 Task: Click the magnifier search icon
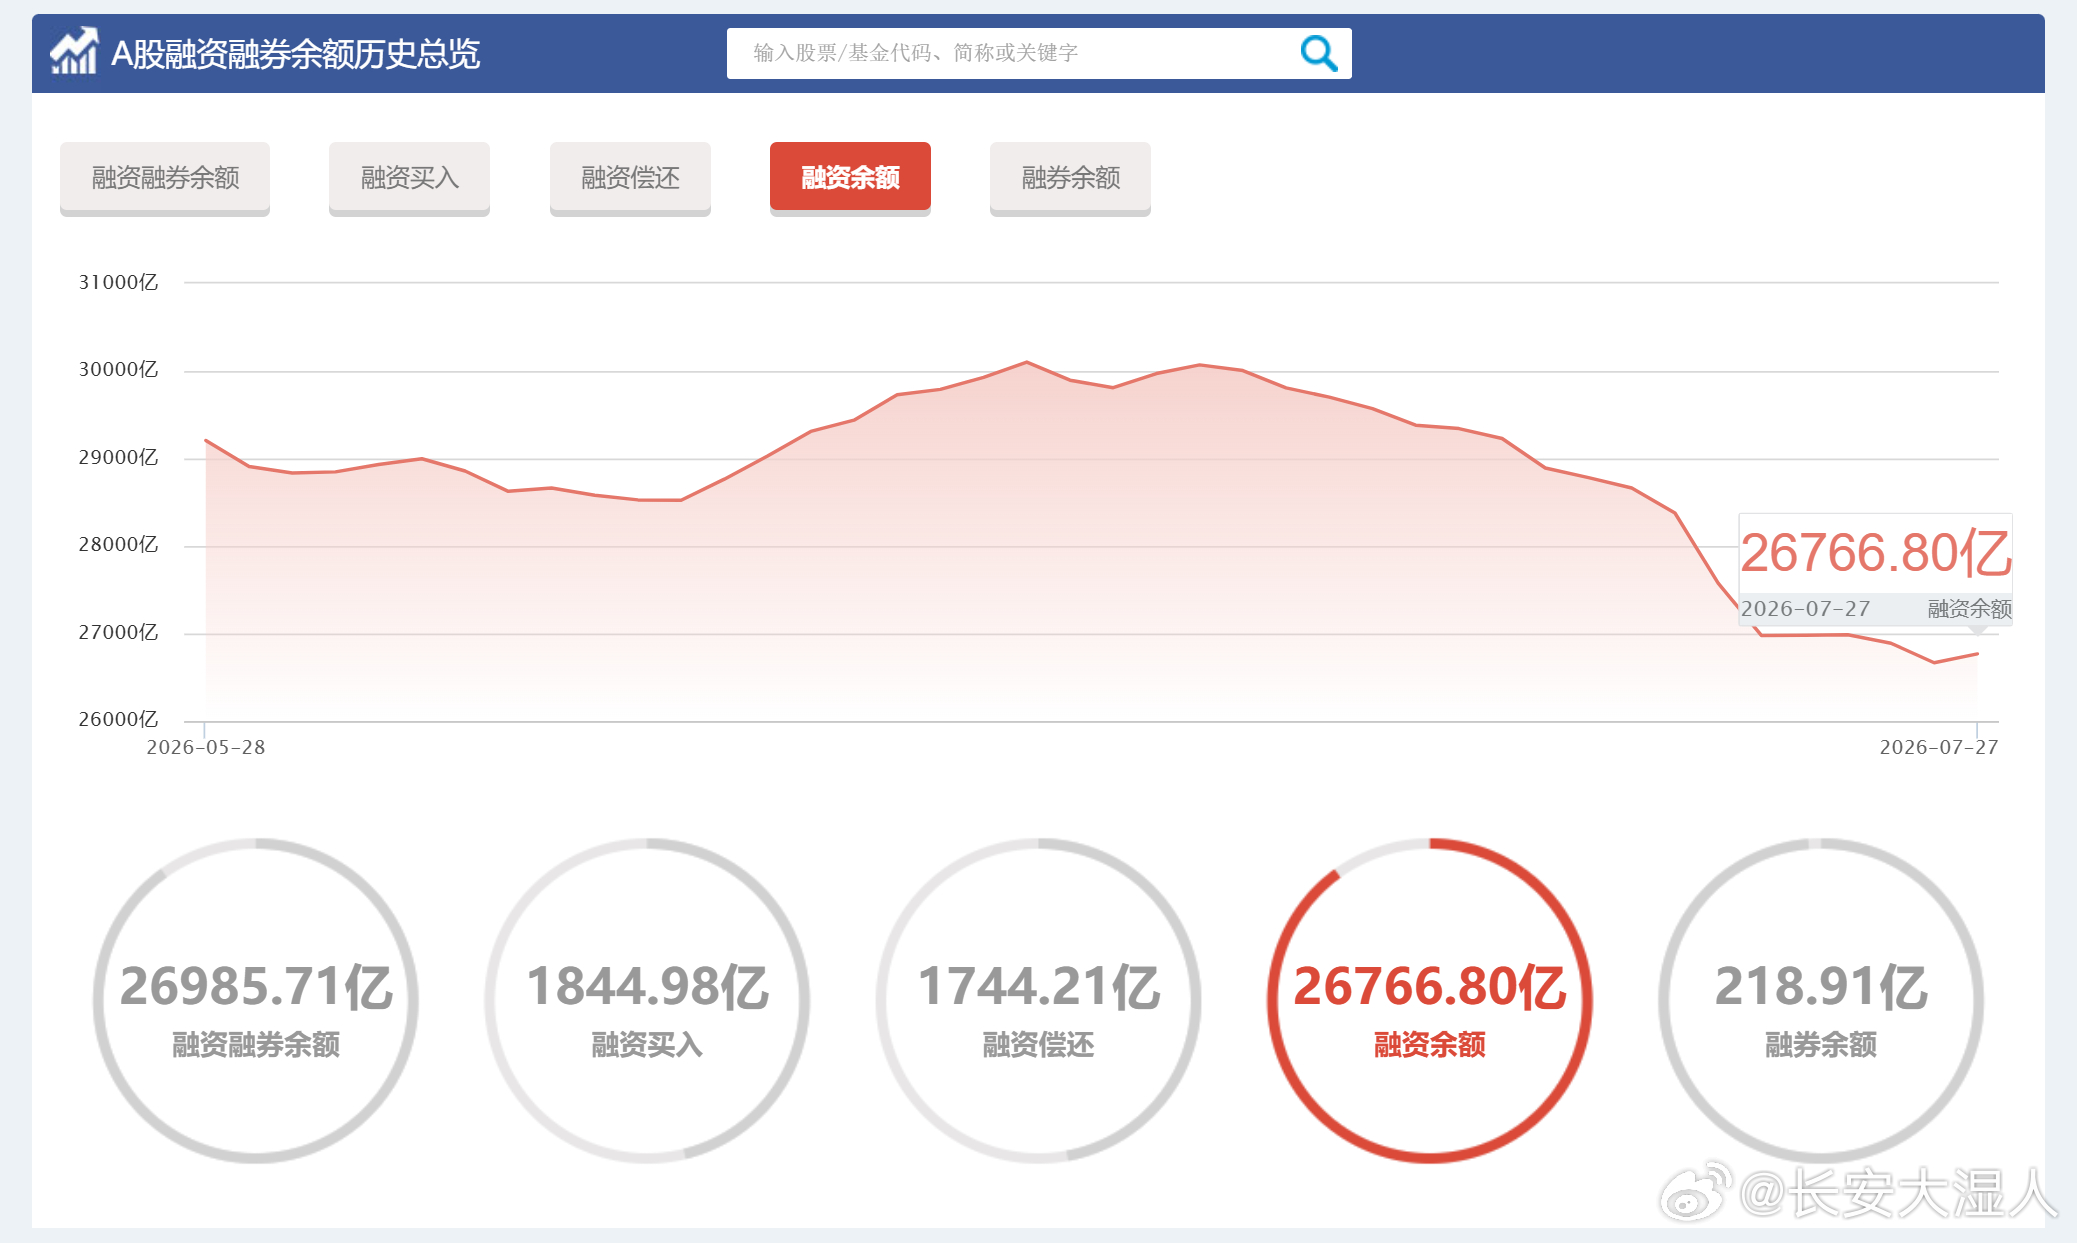coord(1318,53)
